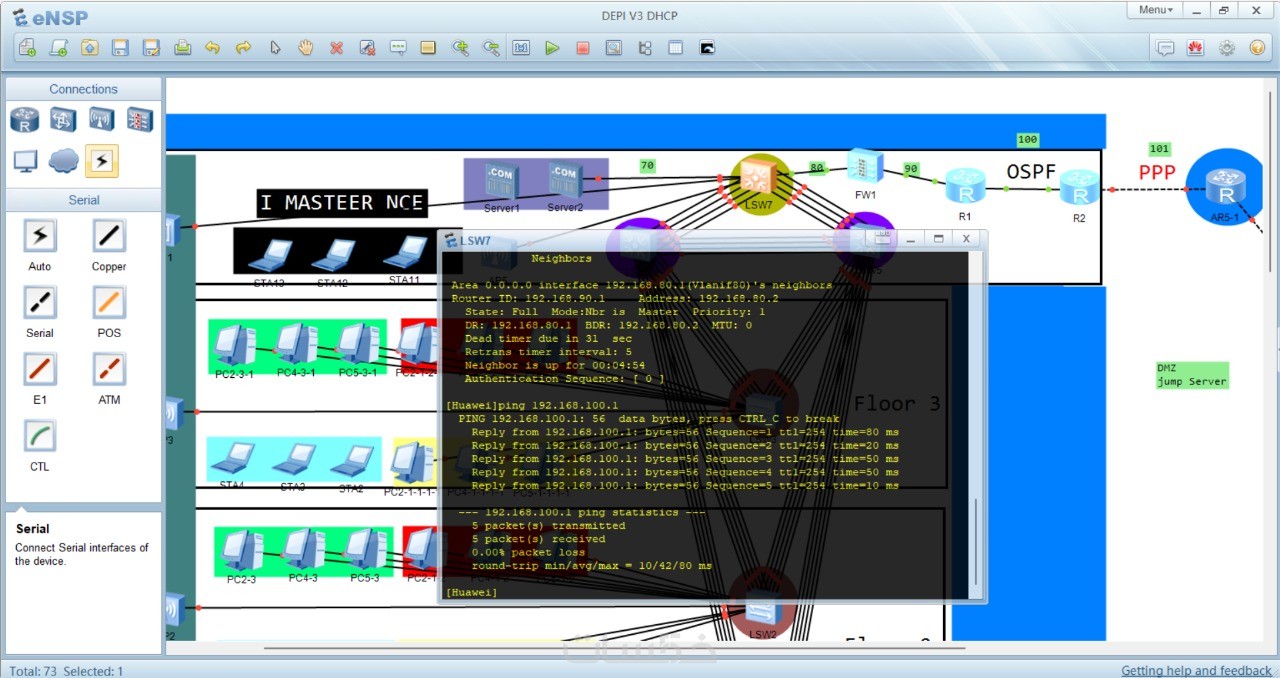This screenshot has height=678, width=1280.
Task: Open an existing topology file
Action: coord(89,47)
